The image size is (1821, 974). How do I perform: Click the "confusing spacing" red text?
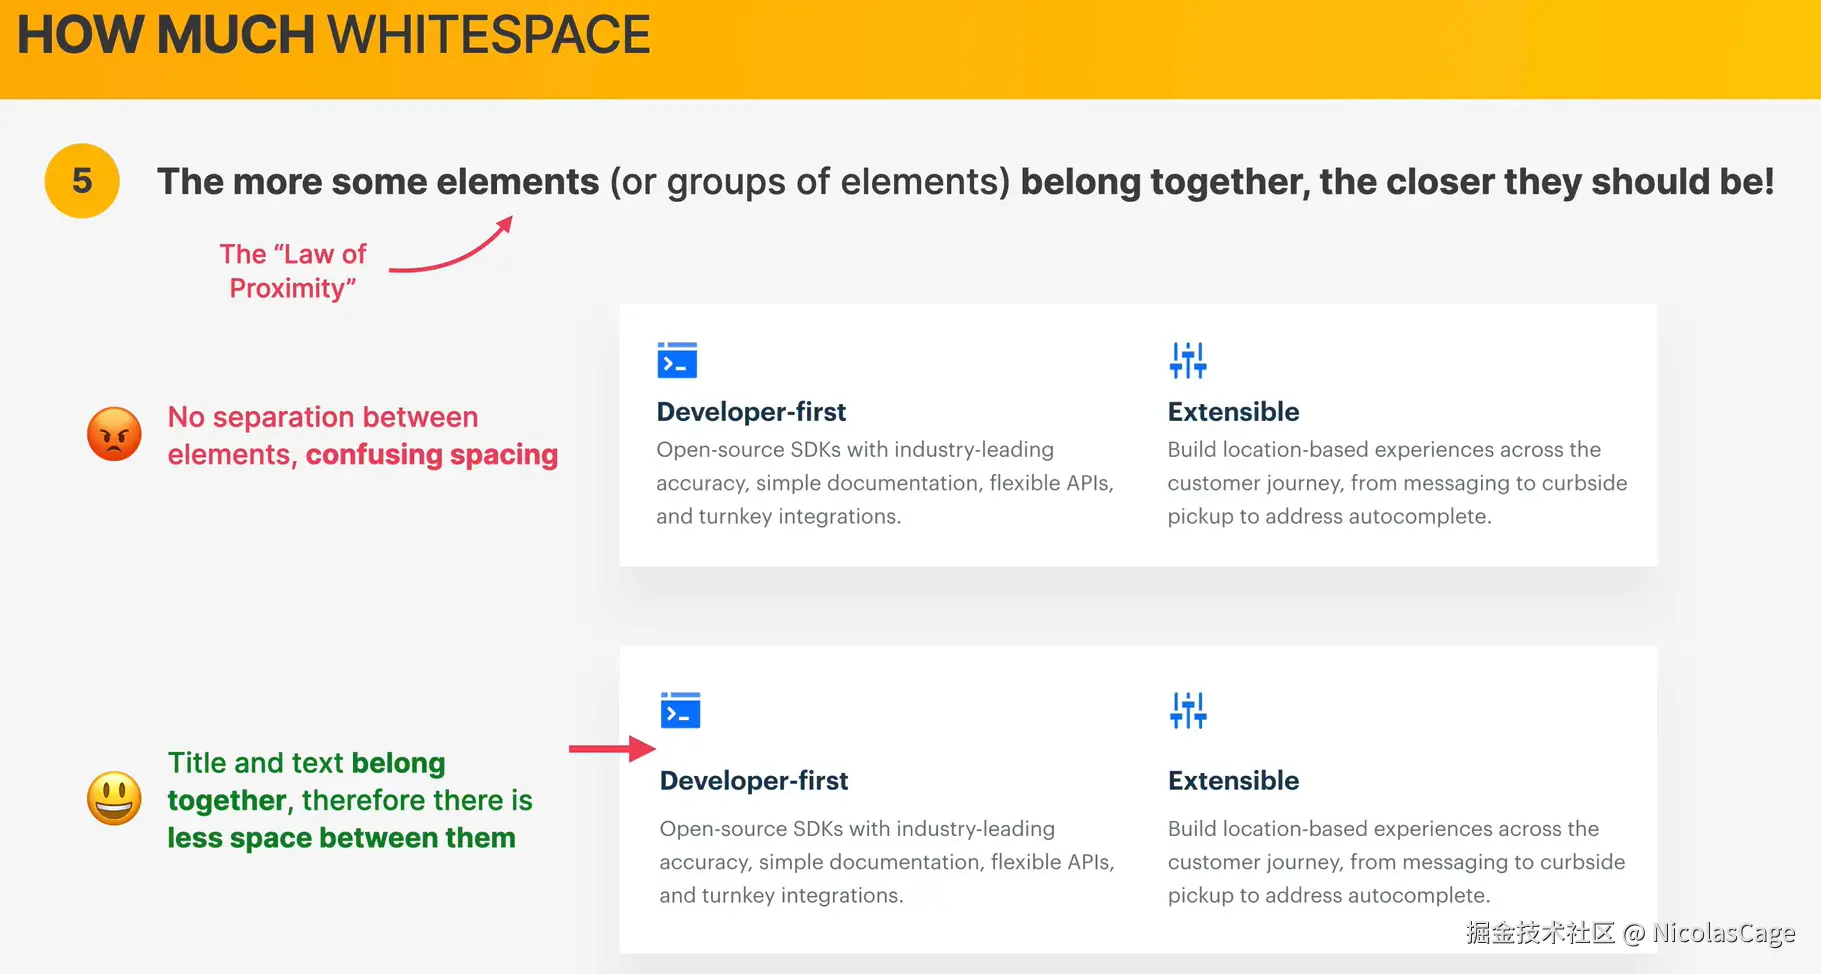coord(432,455)
